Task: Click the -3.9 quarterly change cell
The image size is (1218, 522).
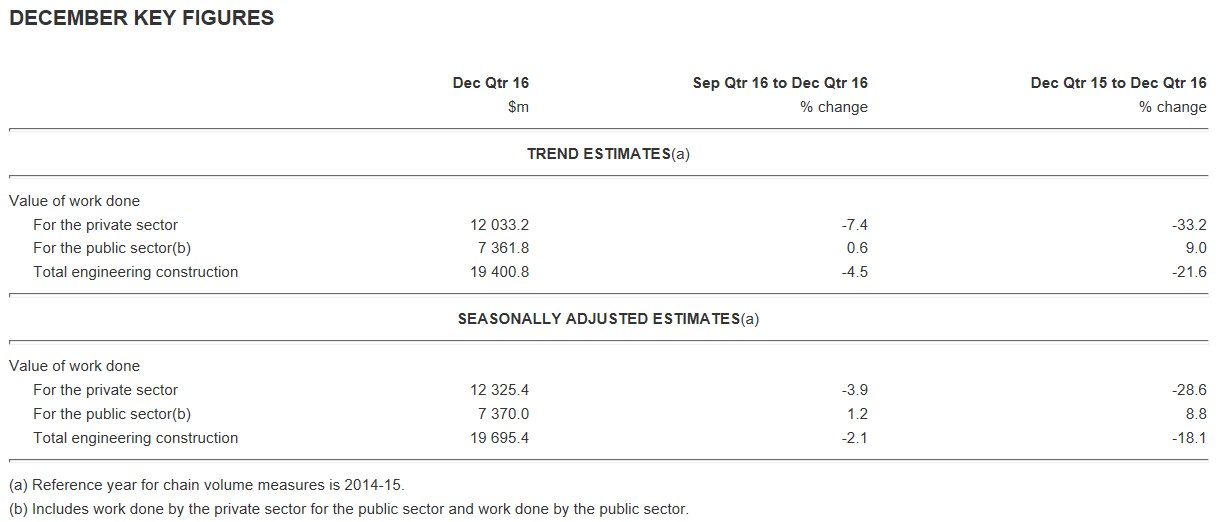Action: coord(855,390)
